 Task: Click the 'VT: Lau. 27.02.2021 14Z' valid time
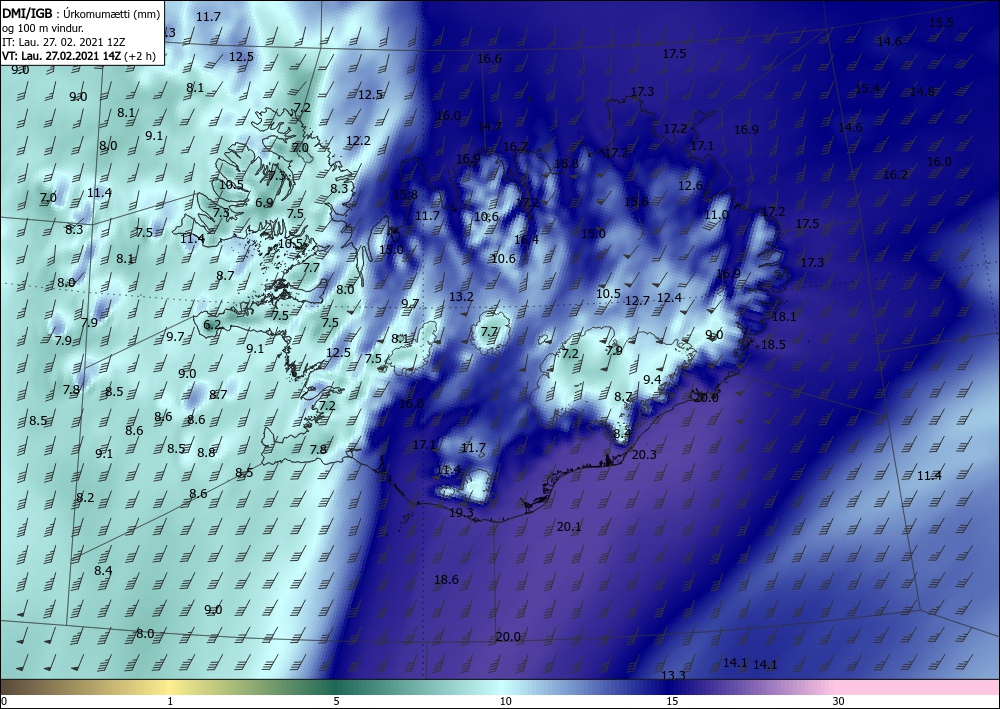point(61,56)
